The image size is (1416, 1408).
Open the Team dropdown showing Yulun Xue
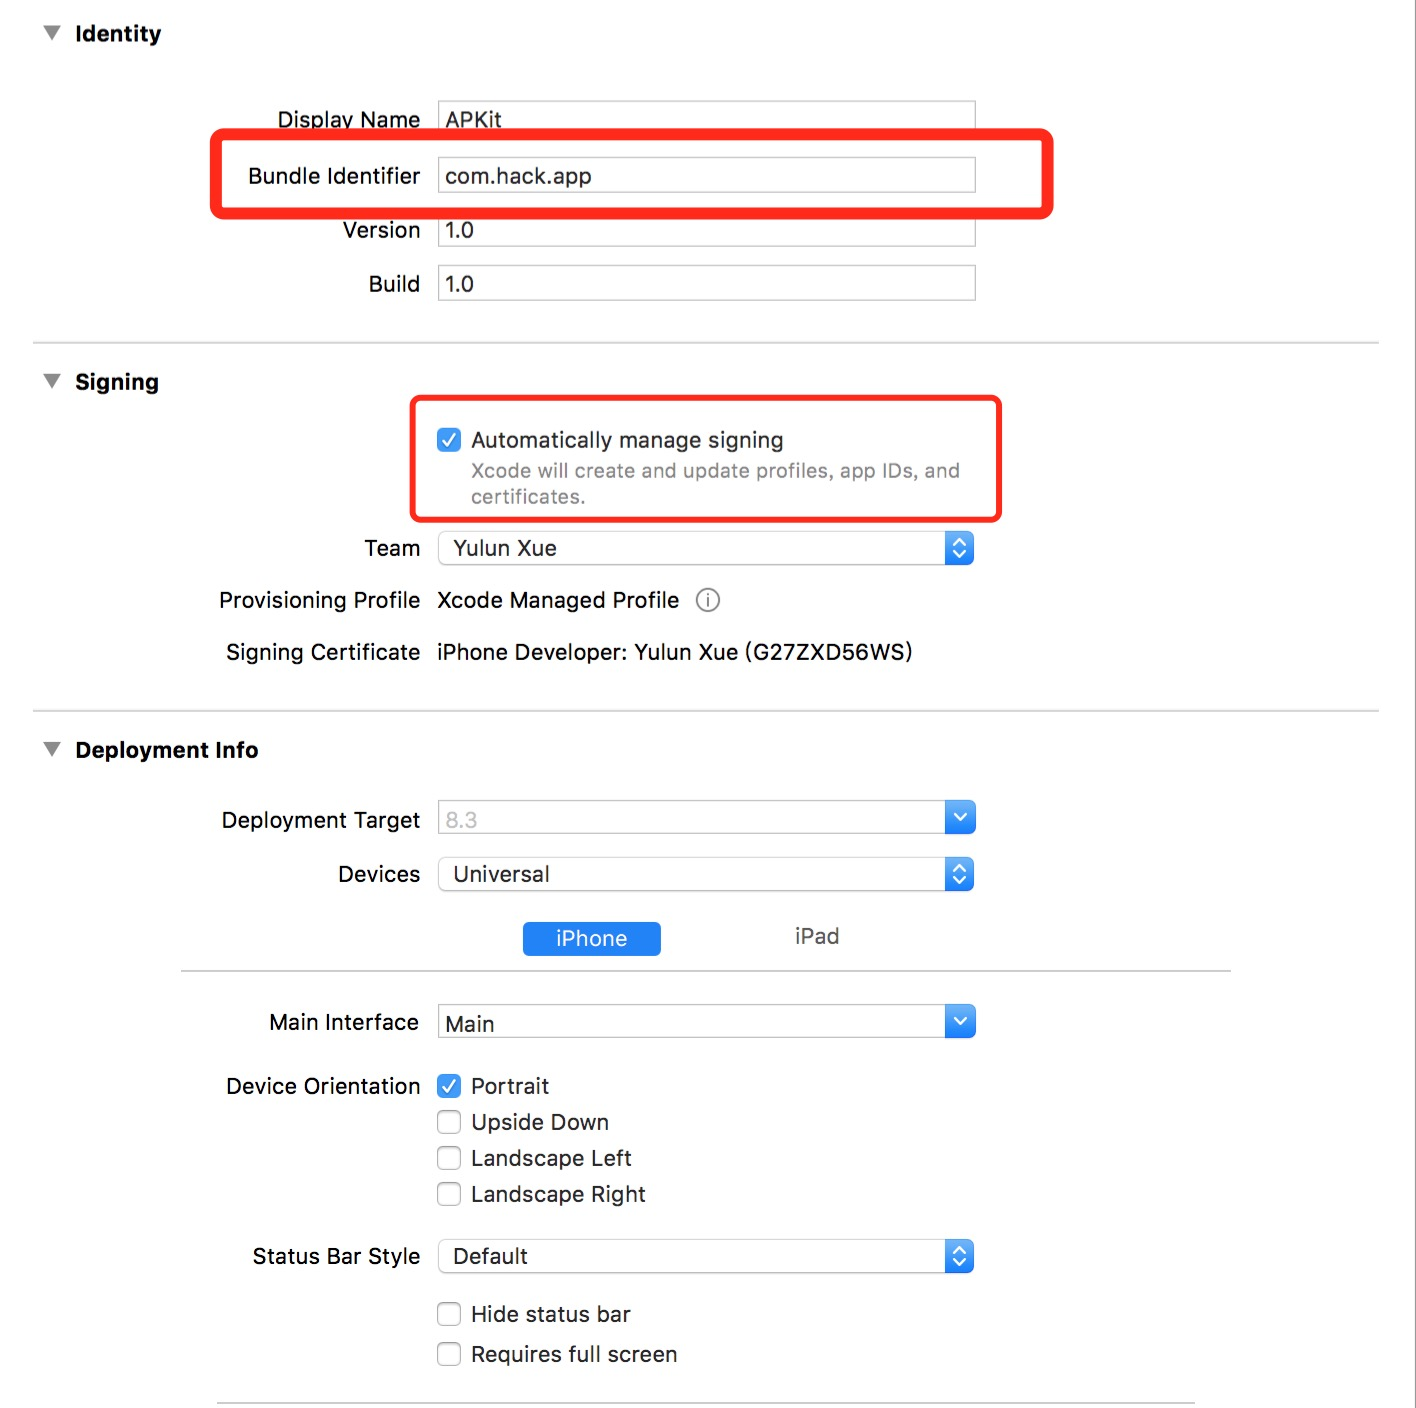pos(706,548)
